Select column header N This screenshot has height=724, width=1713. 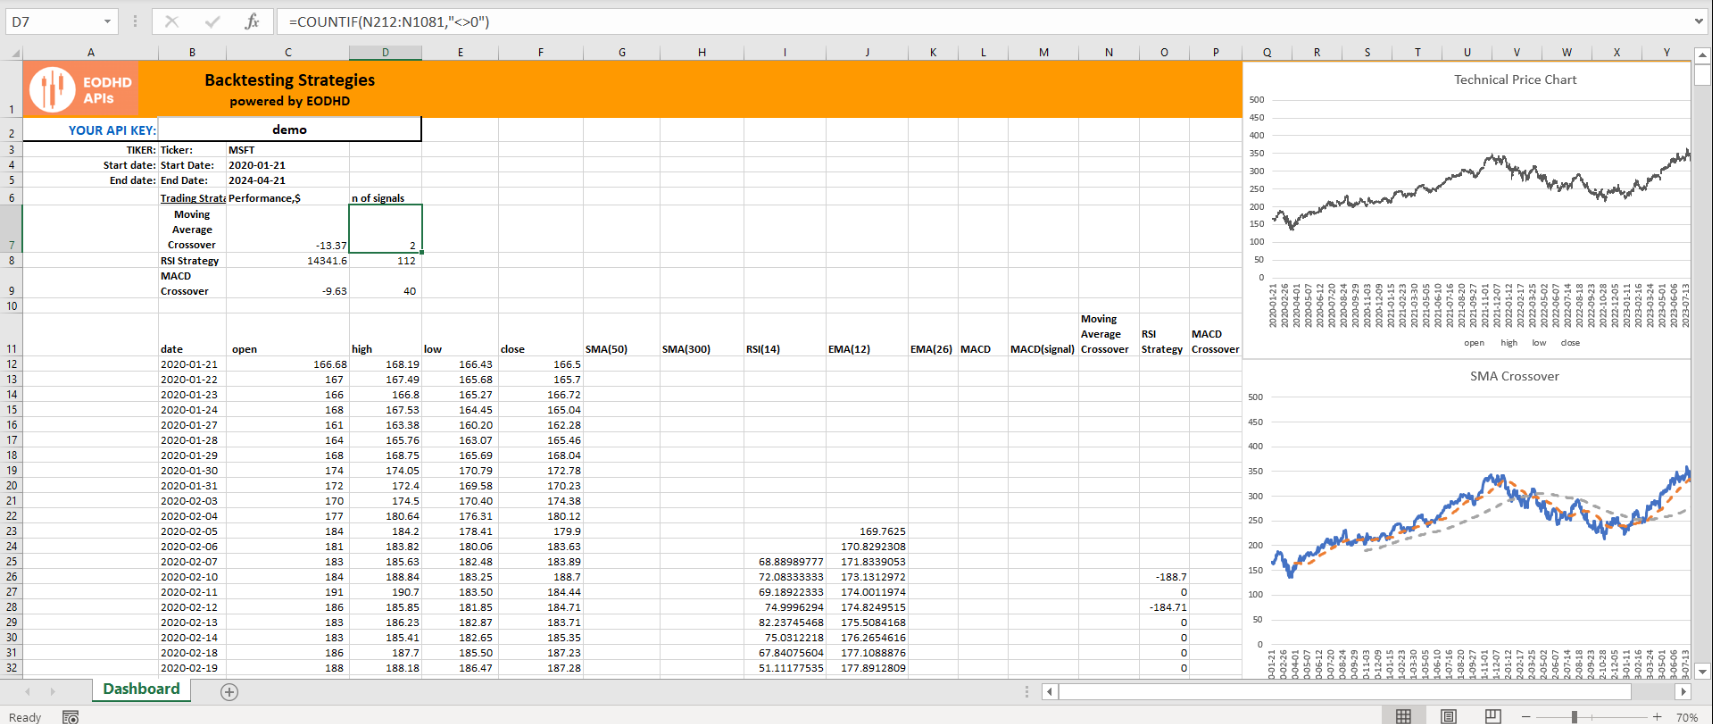pos(1109,52)
